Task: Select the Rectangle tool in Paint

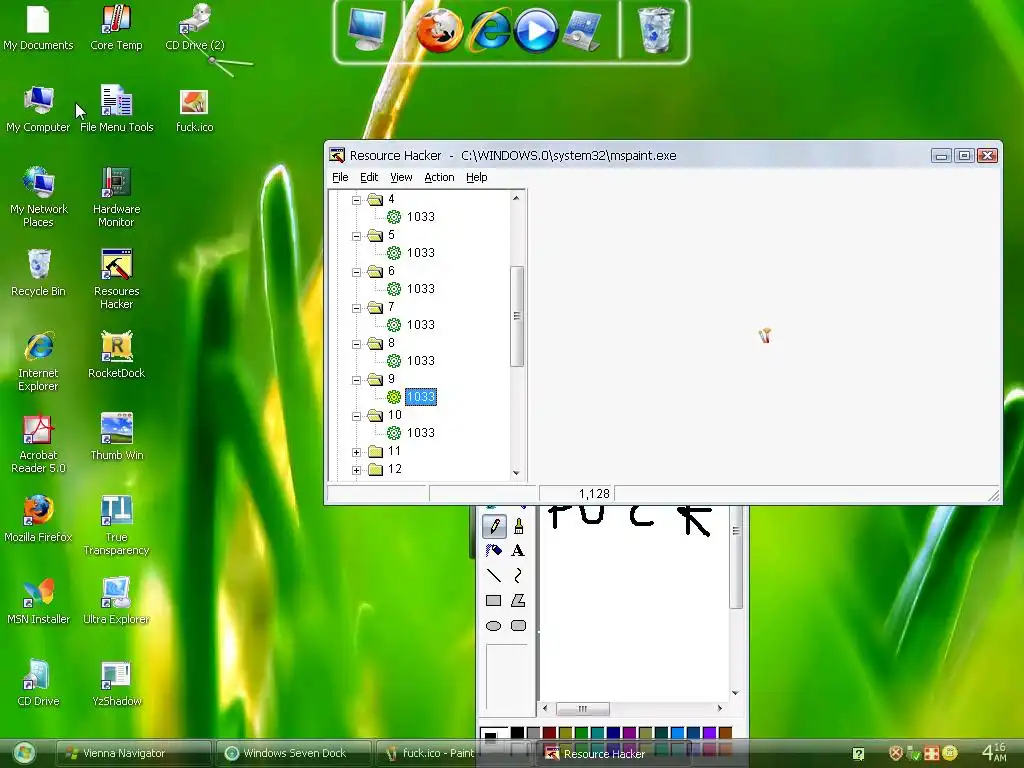Action: (x=494, y=600)
